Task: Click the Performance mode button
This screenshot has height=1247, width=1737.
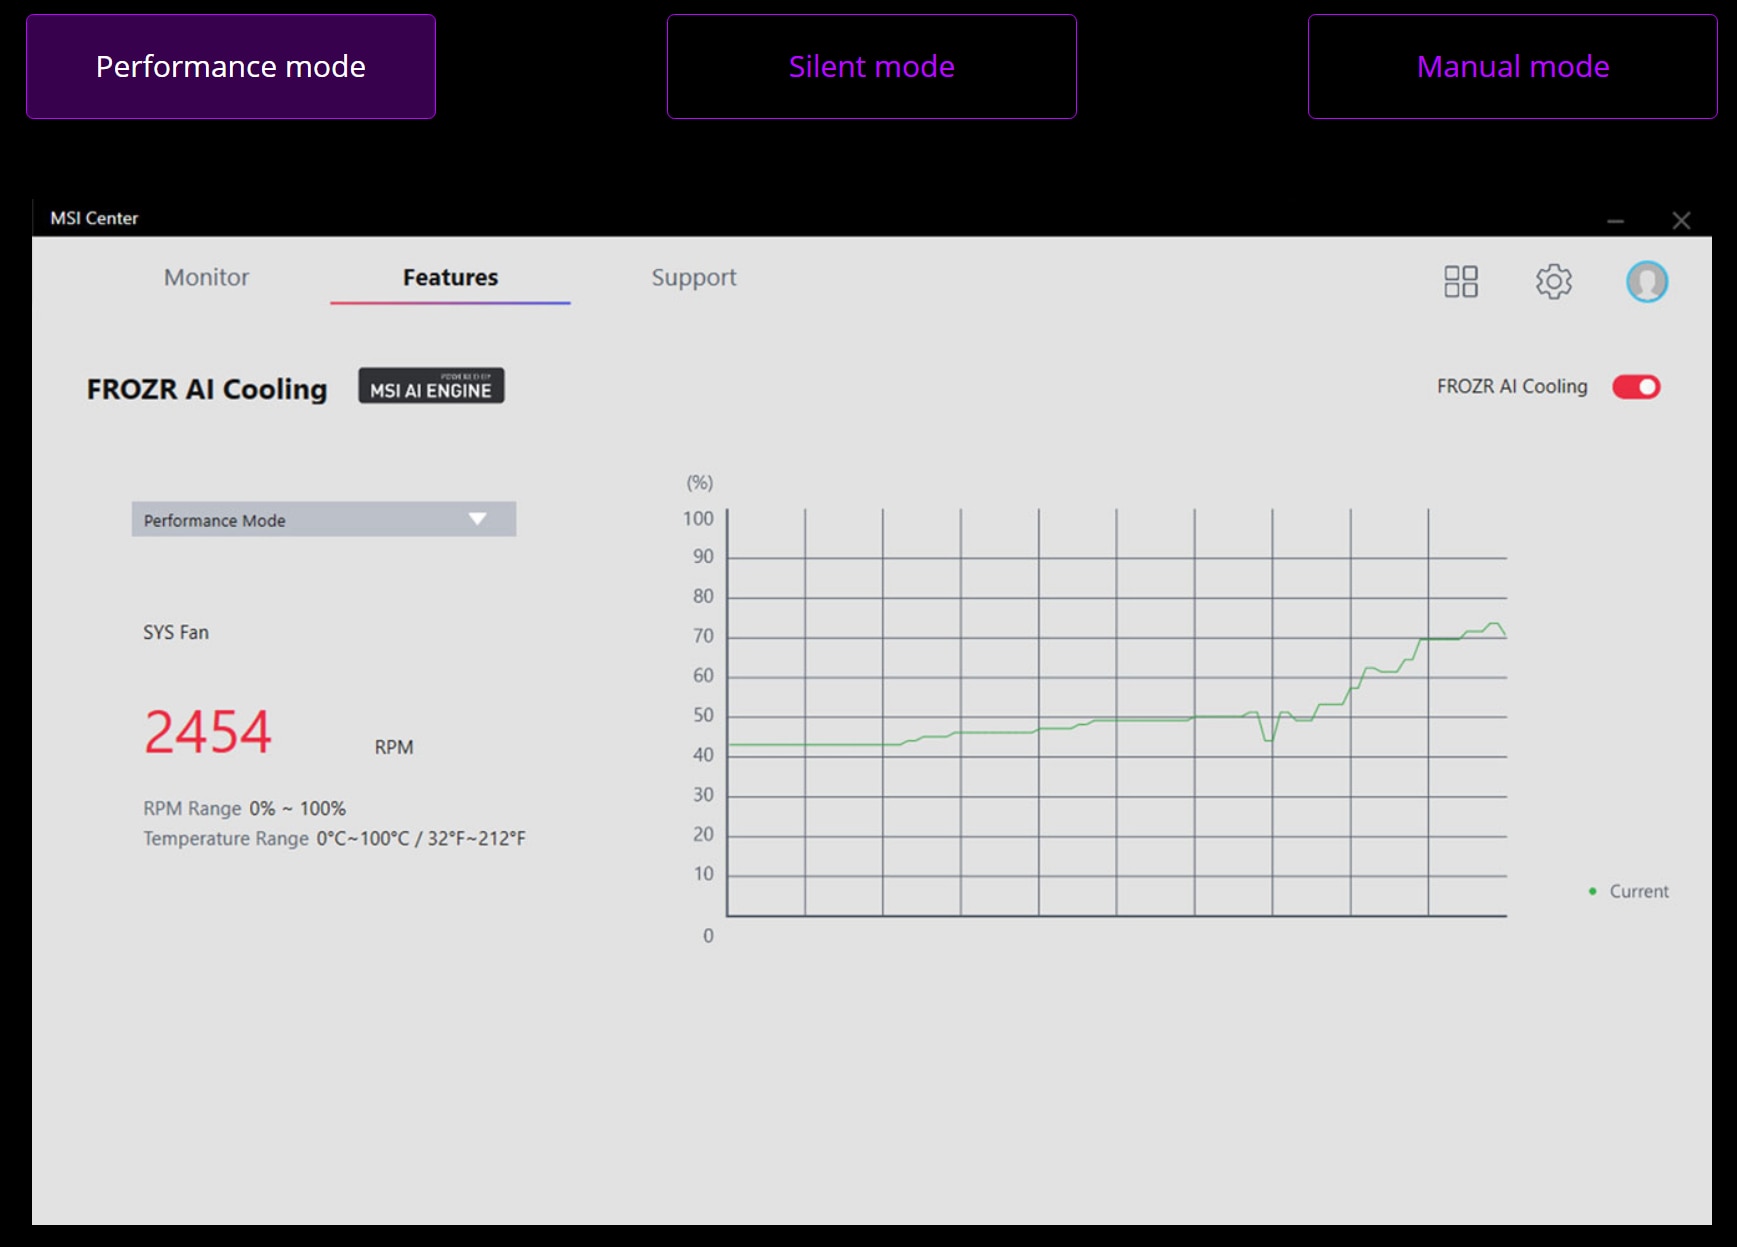Action: [231, 67]
